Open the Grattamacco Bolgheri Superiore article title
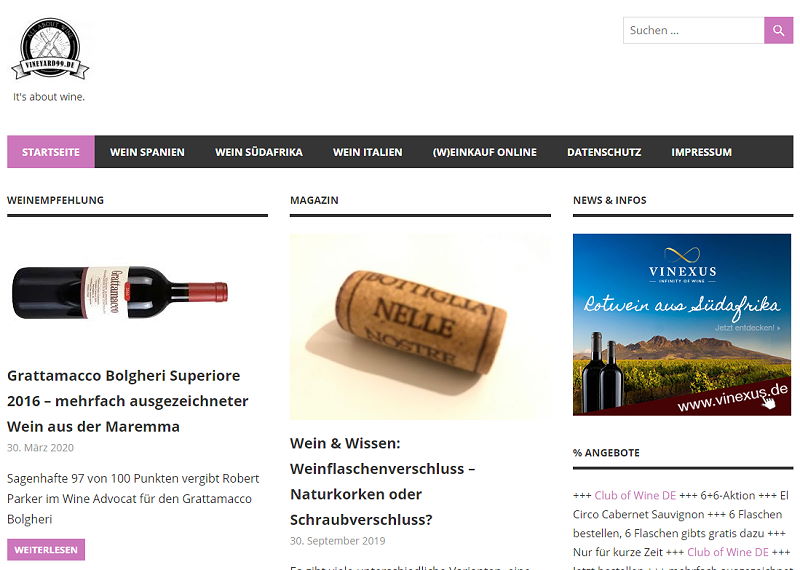800x570 pixels. (x=128, y=401)
